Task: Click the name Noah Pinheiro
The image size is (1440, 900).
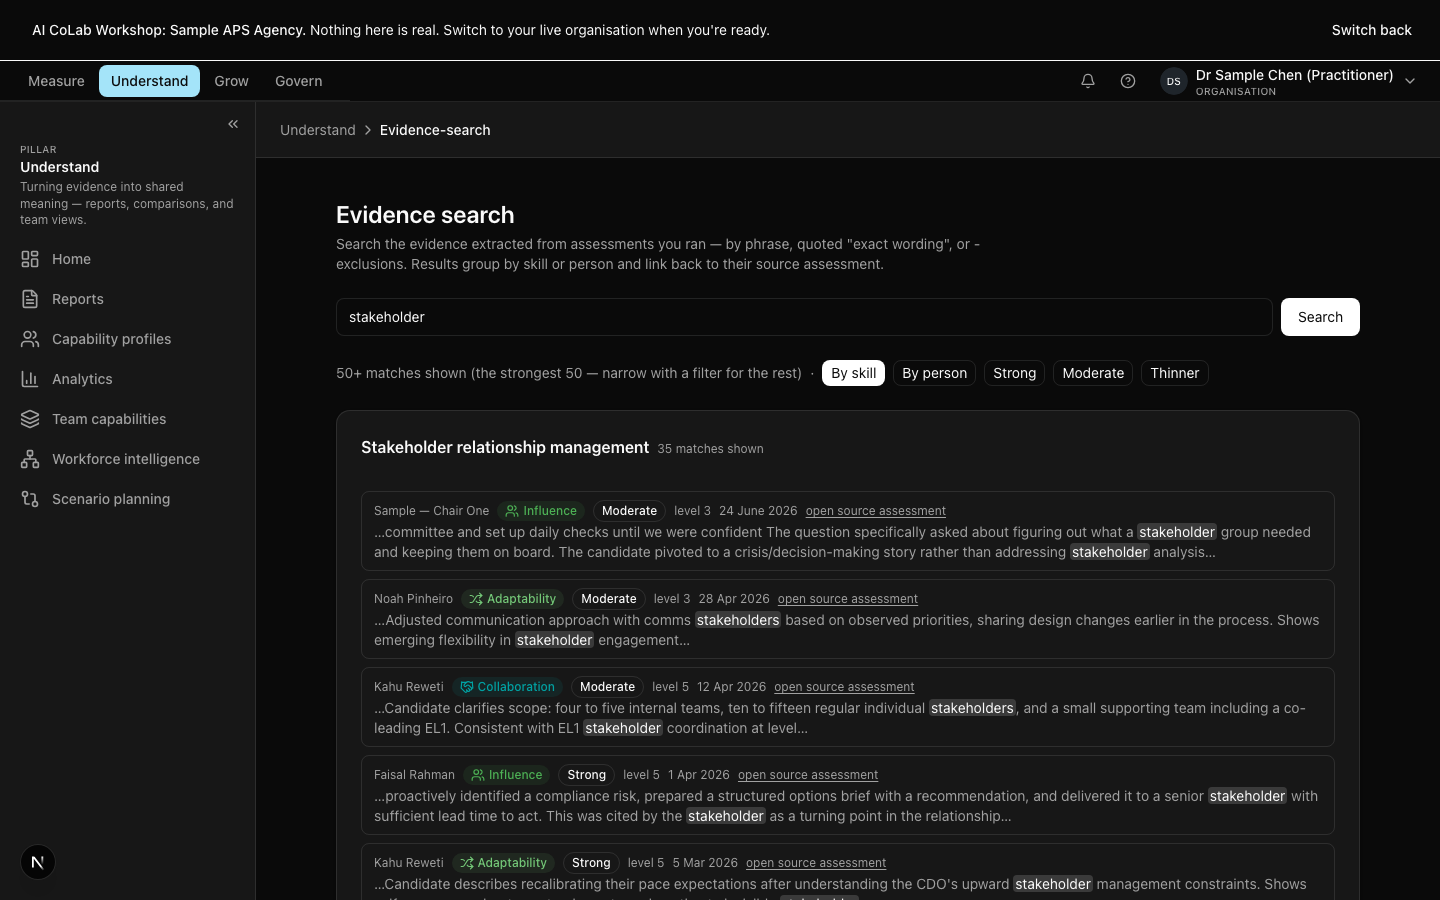Action: coord(413,599)
